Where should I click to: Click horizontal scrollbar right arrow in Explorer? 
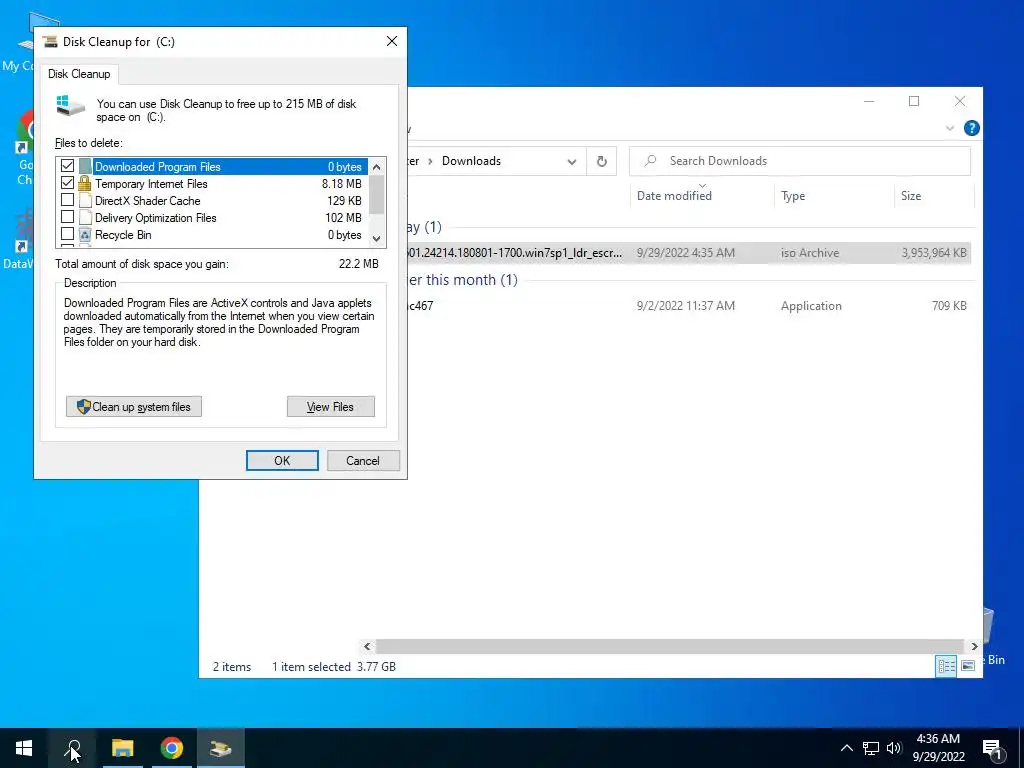[974, 646]
